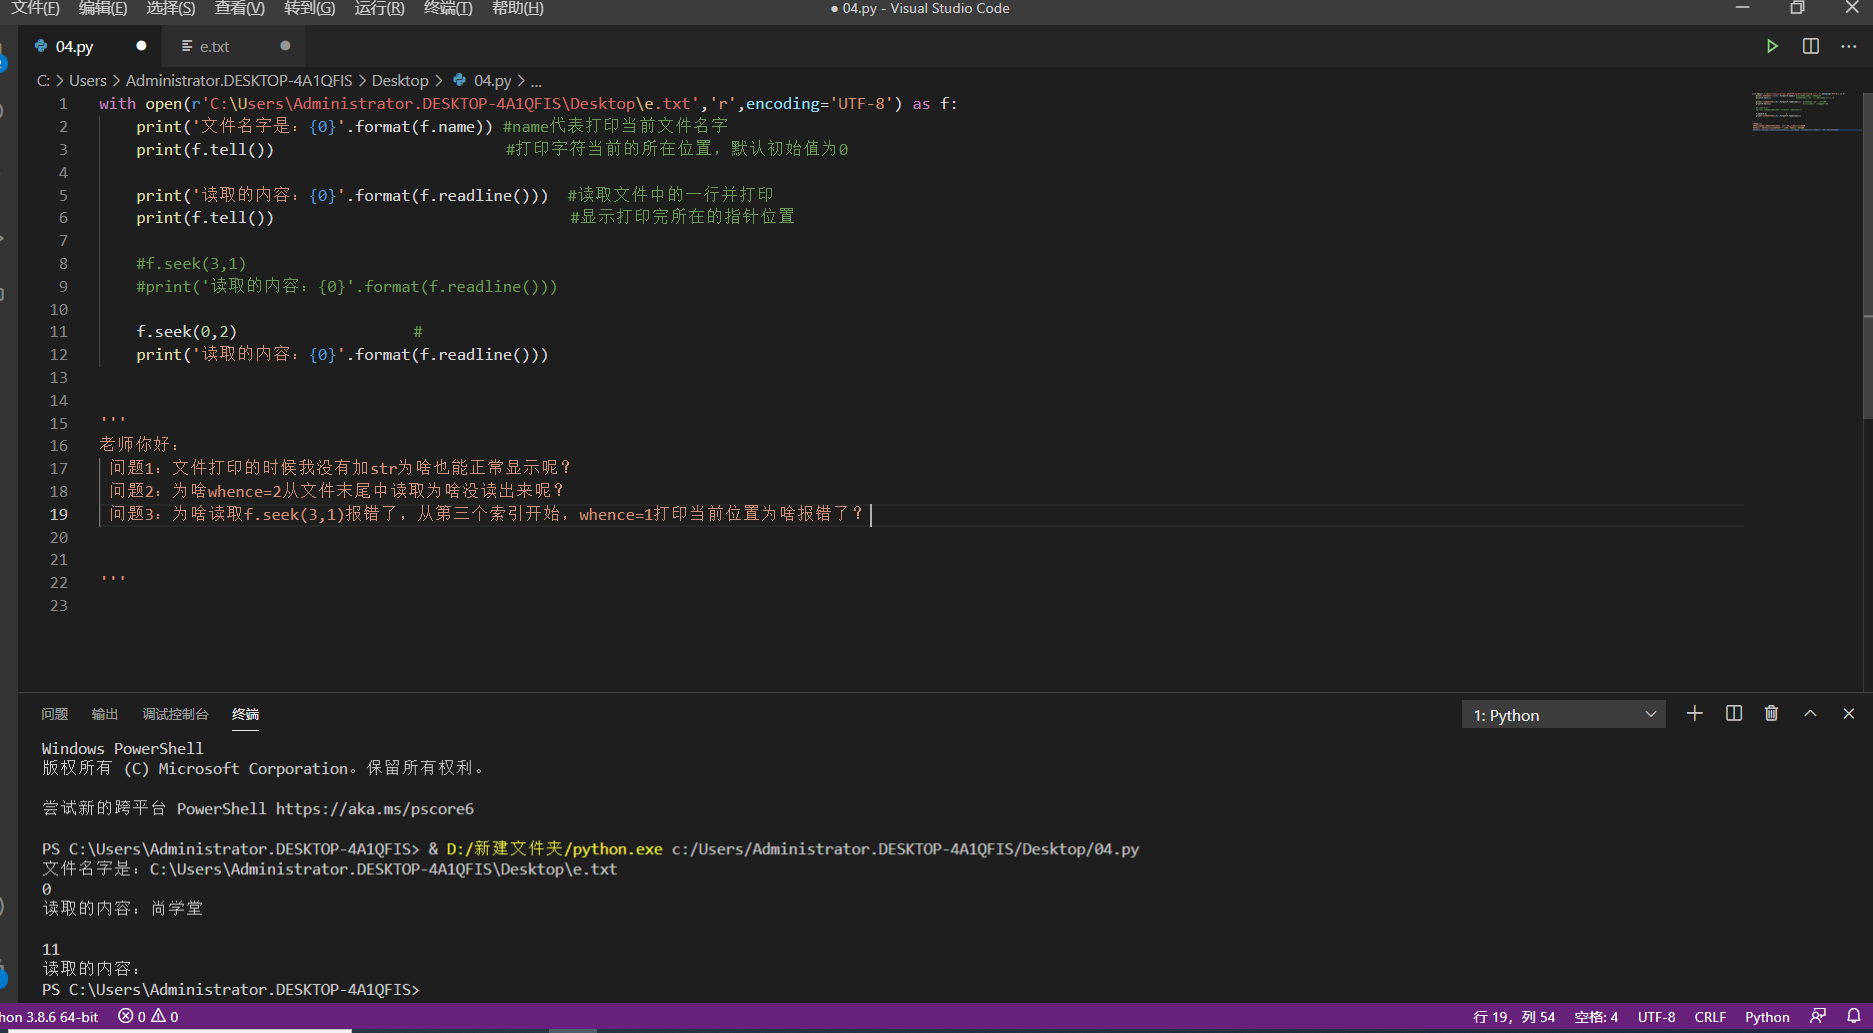Click the breadcrumb ellipsis symbol segment
The image size is (1873, 1033).
coord(536,80)
